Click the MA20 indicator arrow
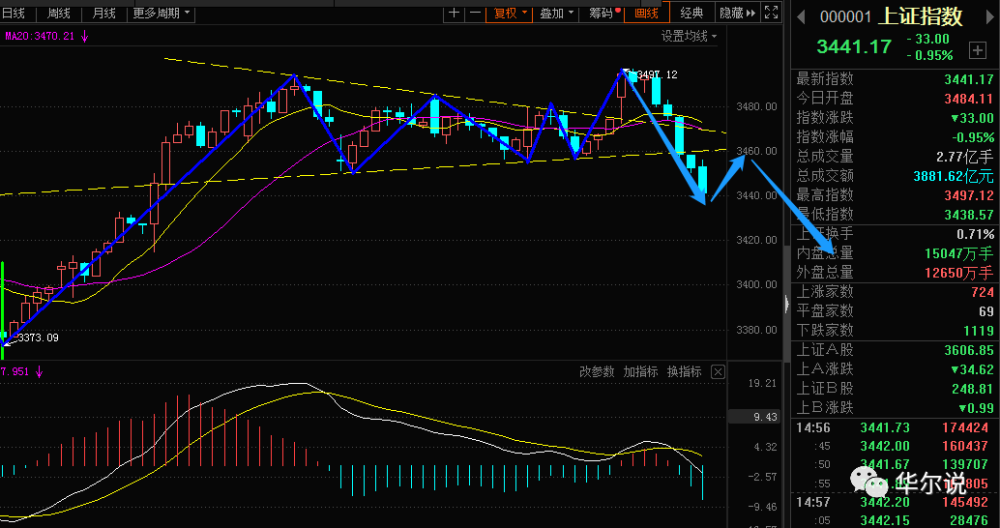This screenshot has width=1000, height=528. click(84, 37)
